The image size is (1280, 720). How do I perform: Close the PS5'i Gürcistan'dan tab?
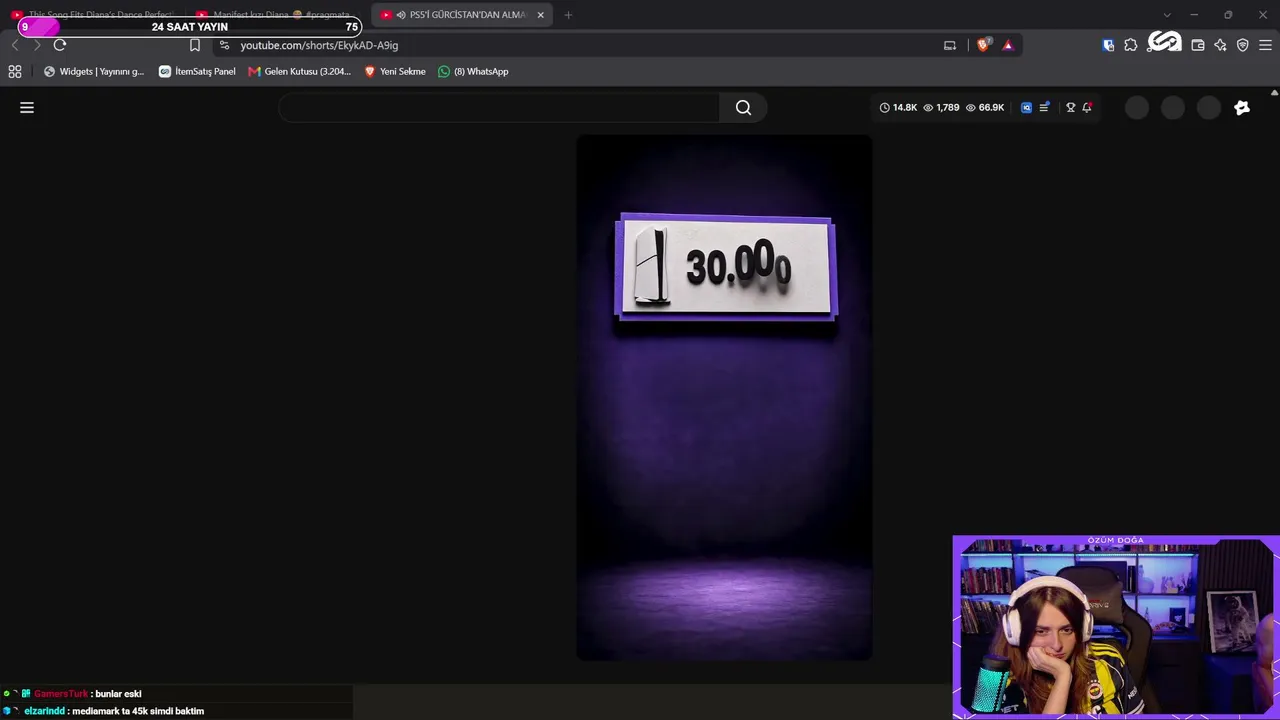540,15
